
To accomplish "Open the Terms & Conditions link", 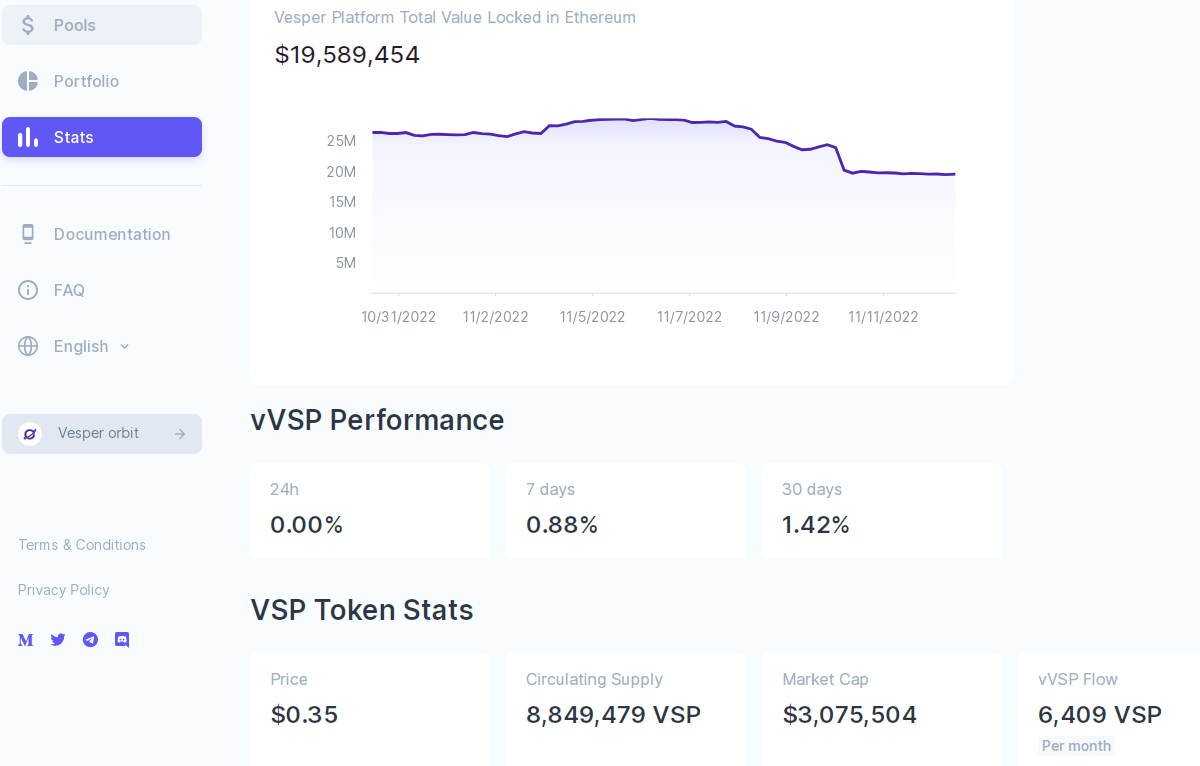I will pyautogui.click(x=82, y=545).
